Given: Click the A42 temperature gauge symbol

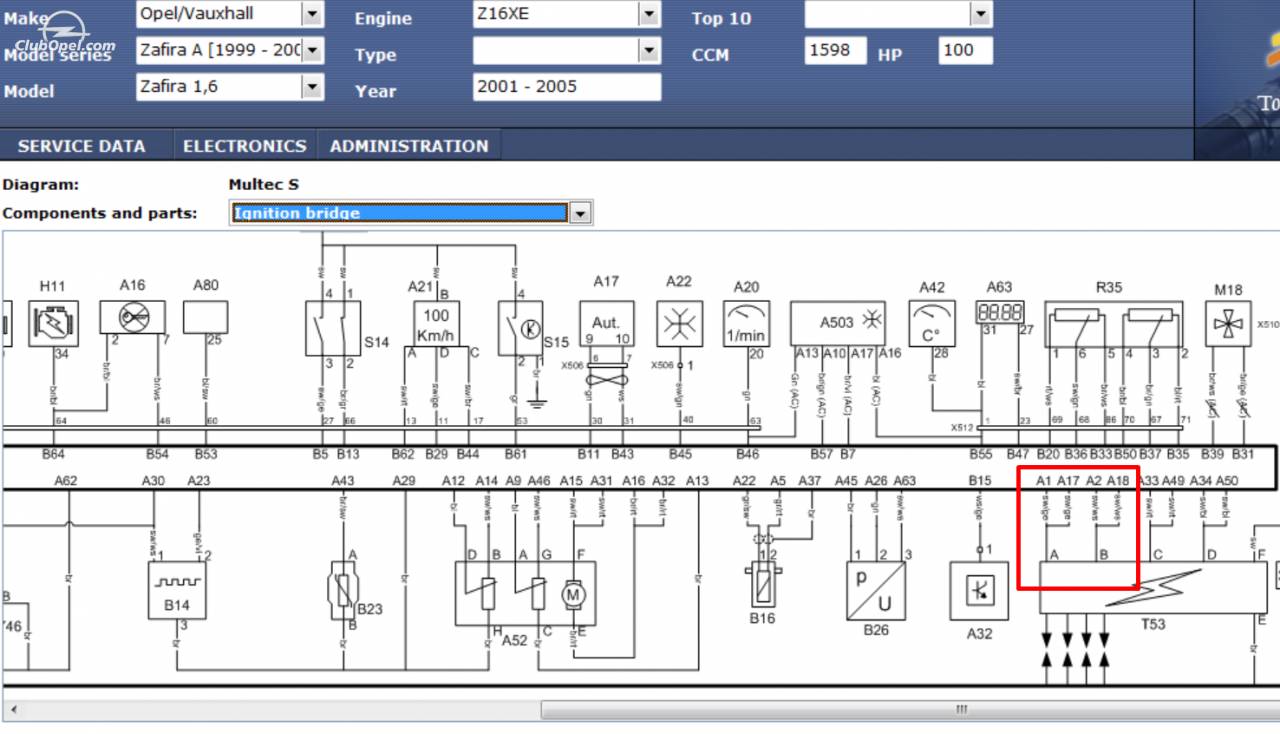Looking at the screenshot, I should (932, 323).
